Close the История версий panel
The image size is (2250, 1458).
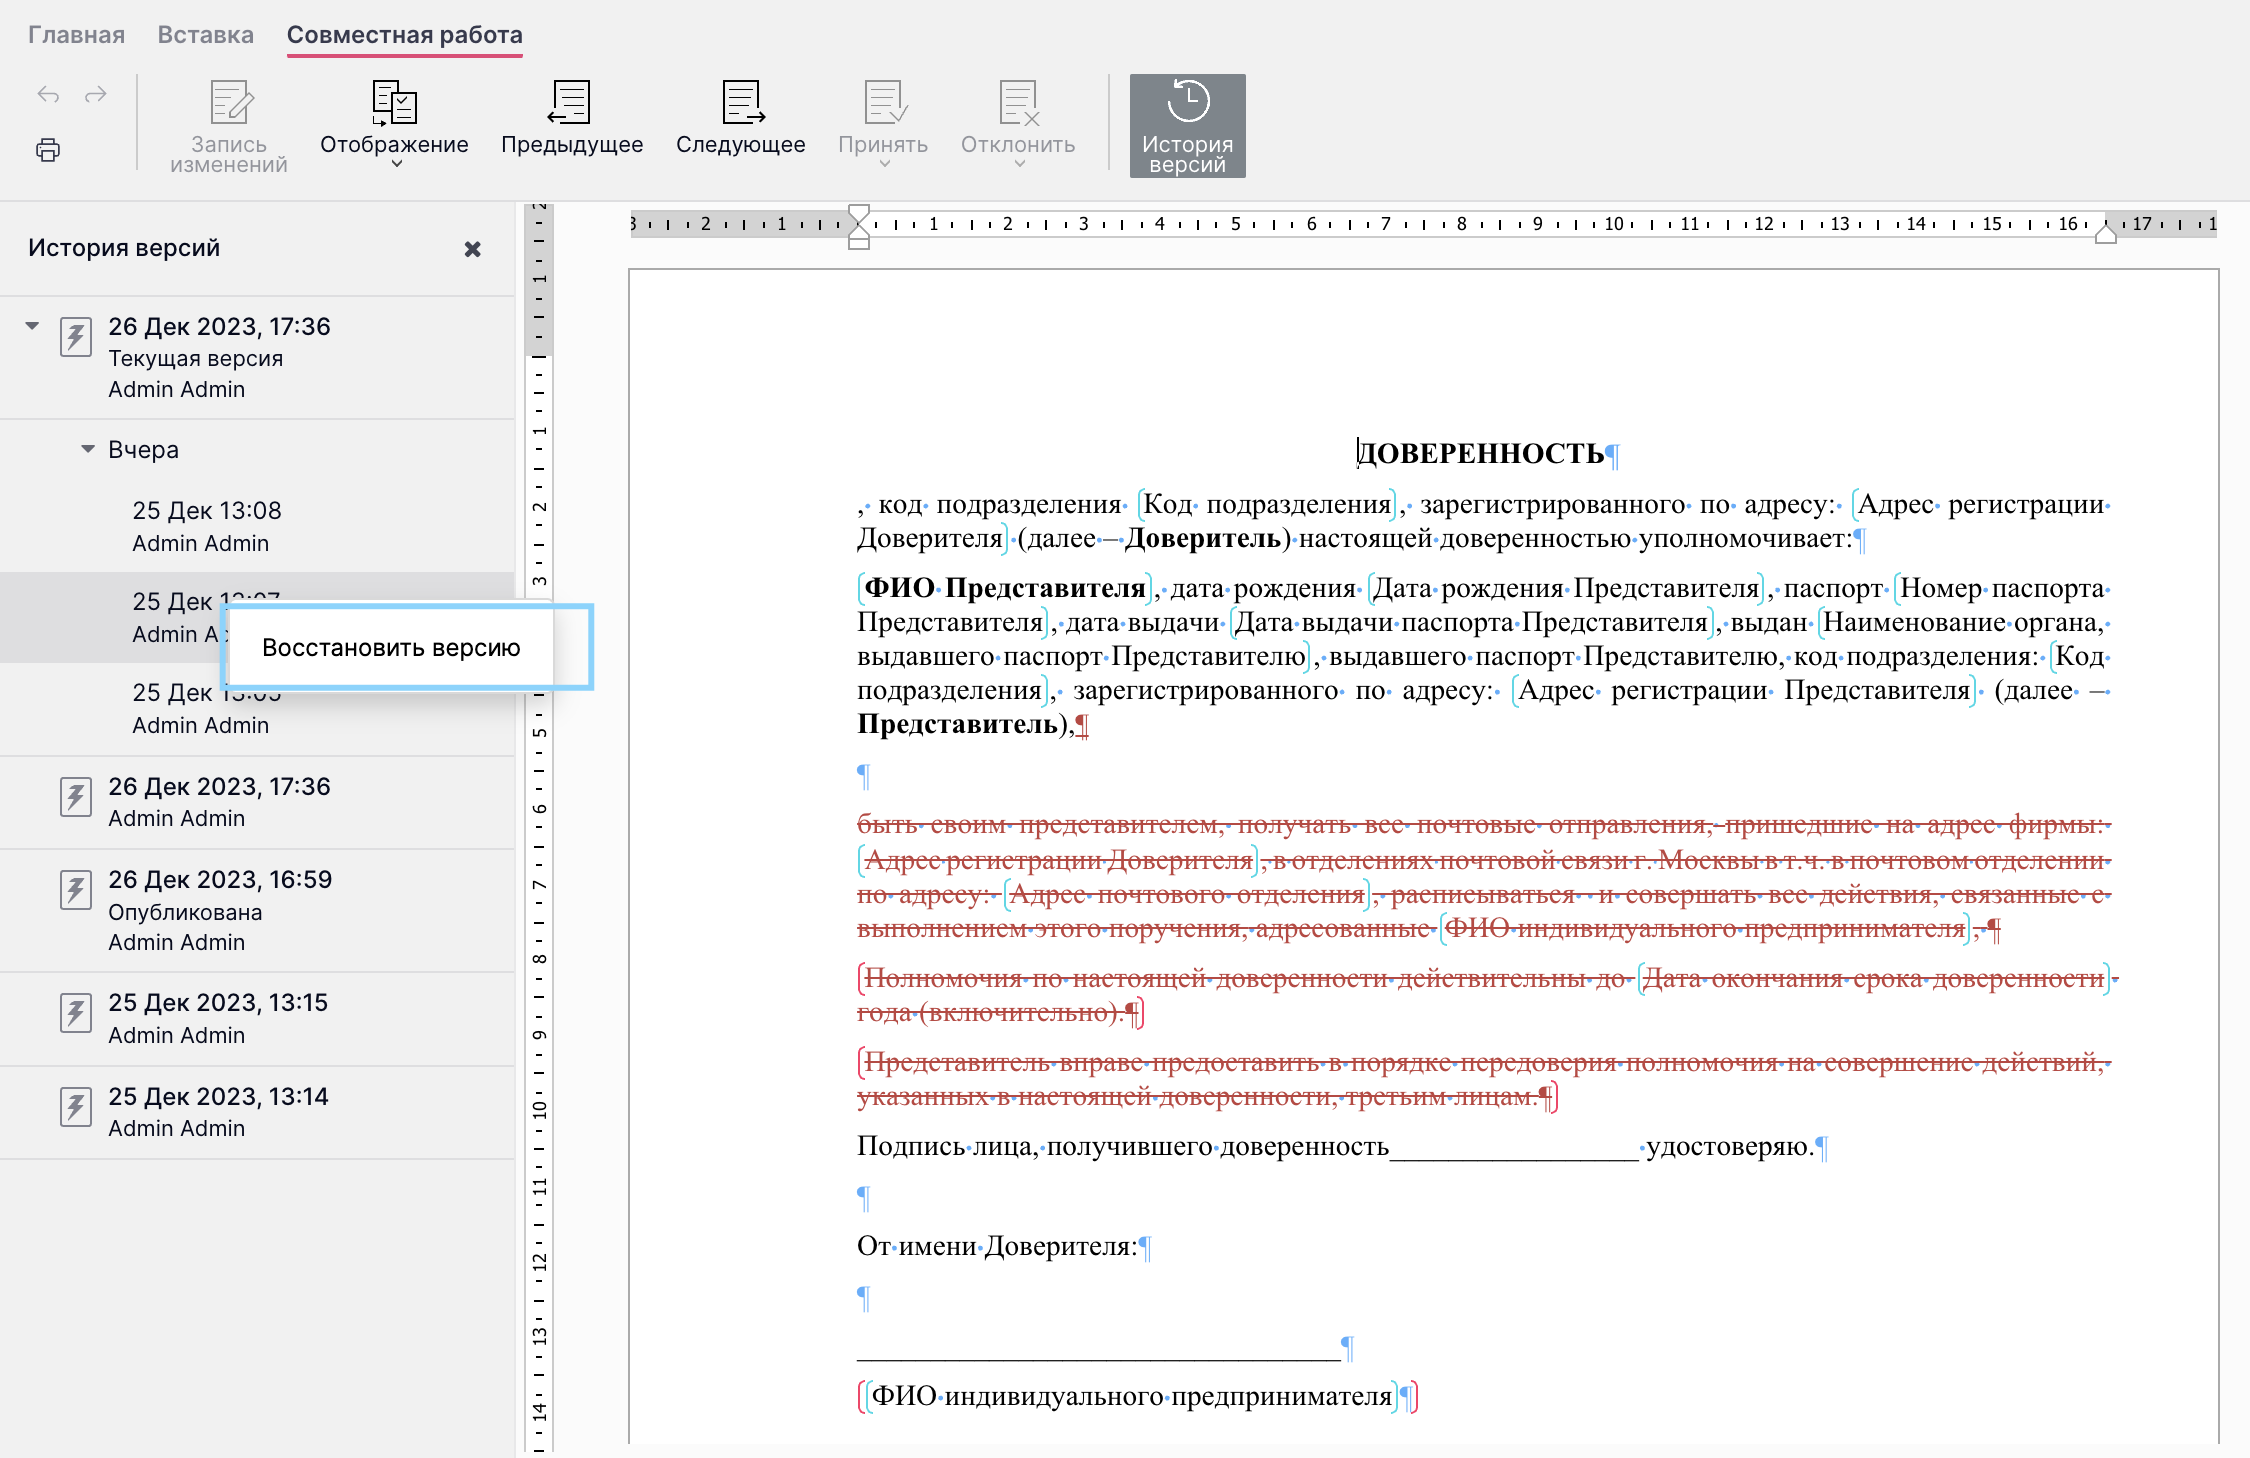[x=473, y=249]
